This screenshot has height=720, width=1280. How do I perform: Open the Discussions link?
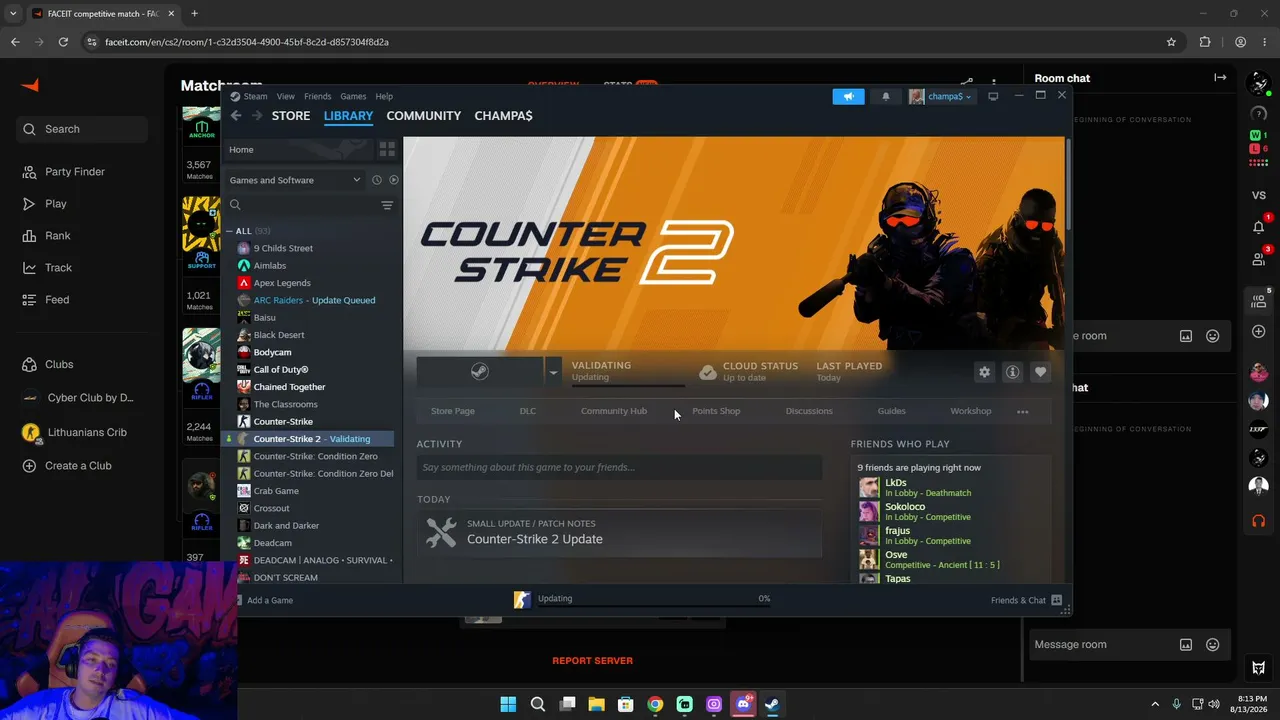click(x=809, y=411)
